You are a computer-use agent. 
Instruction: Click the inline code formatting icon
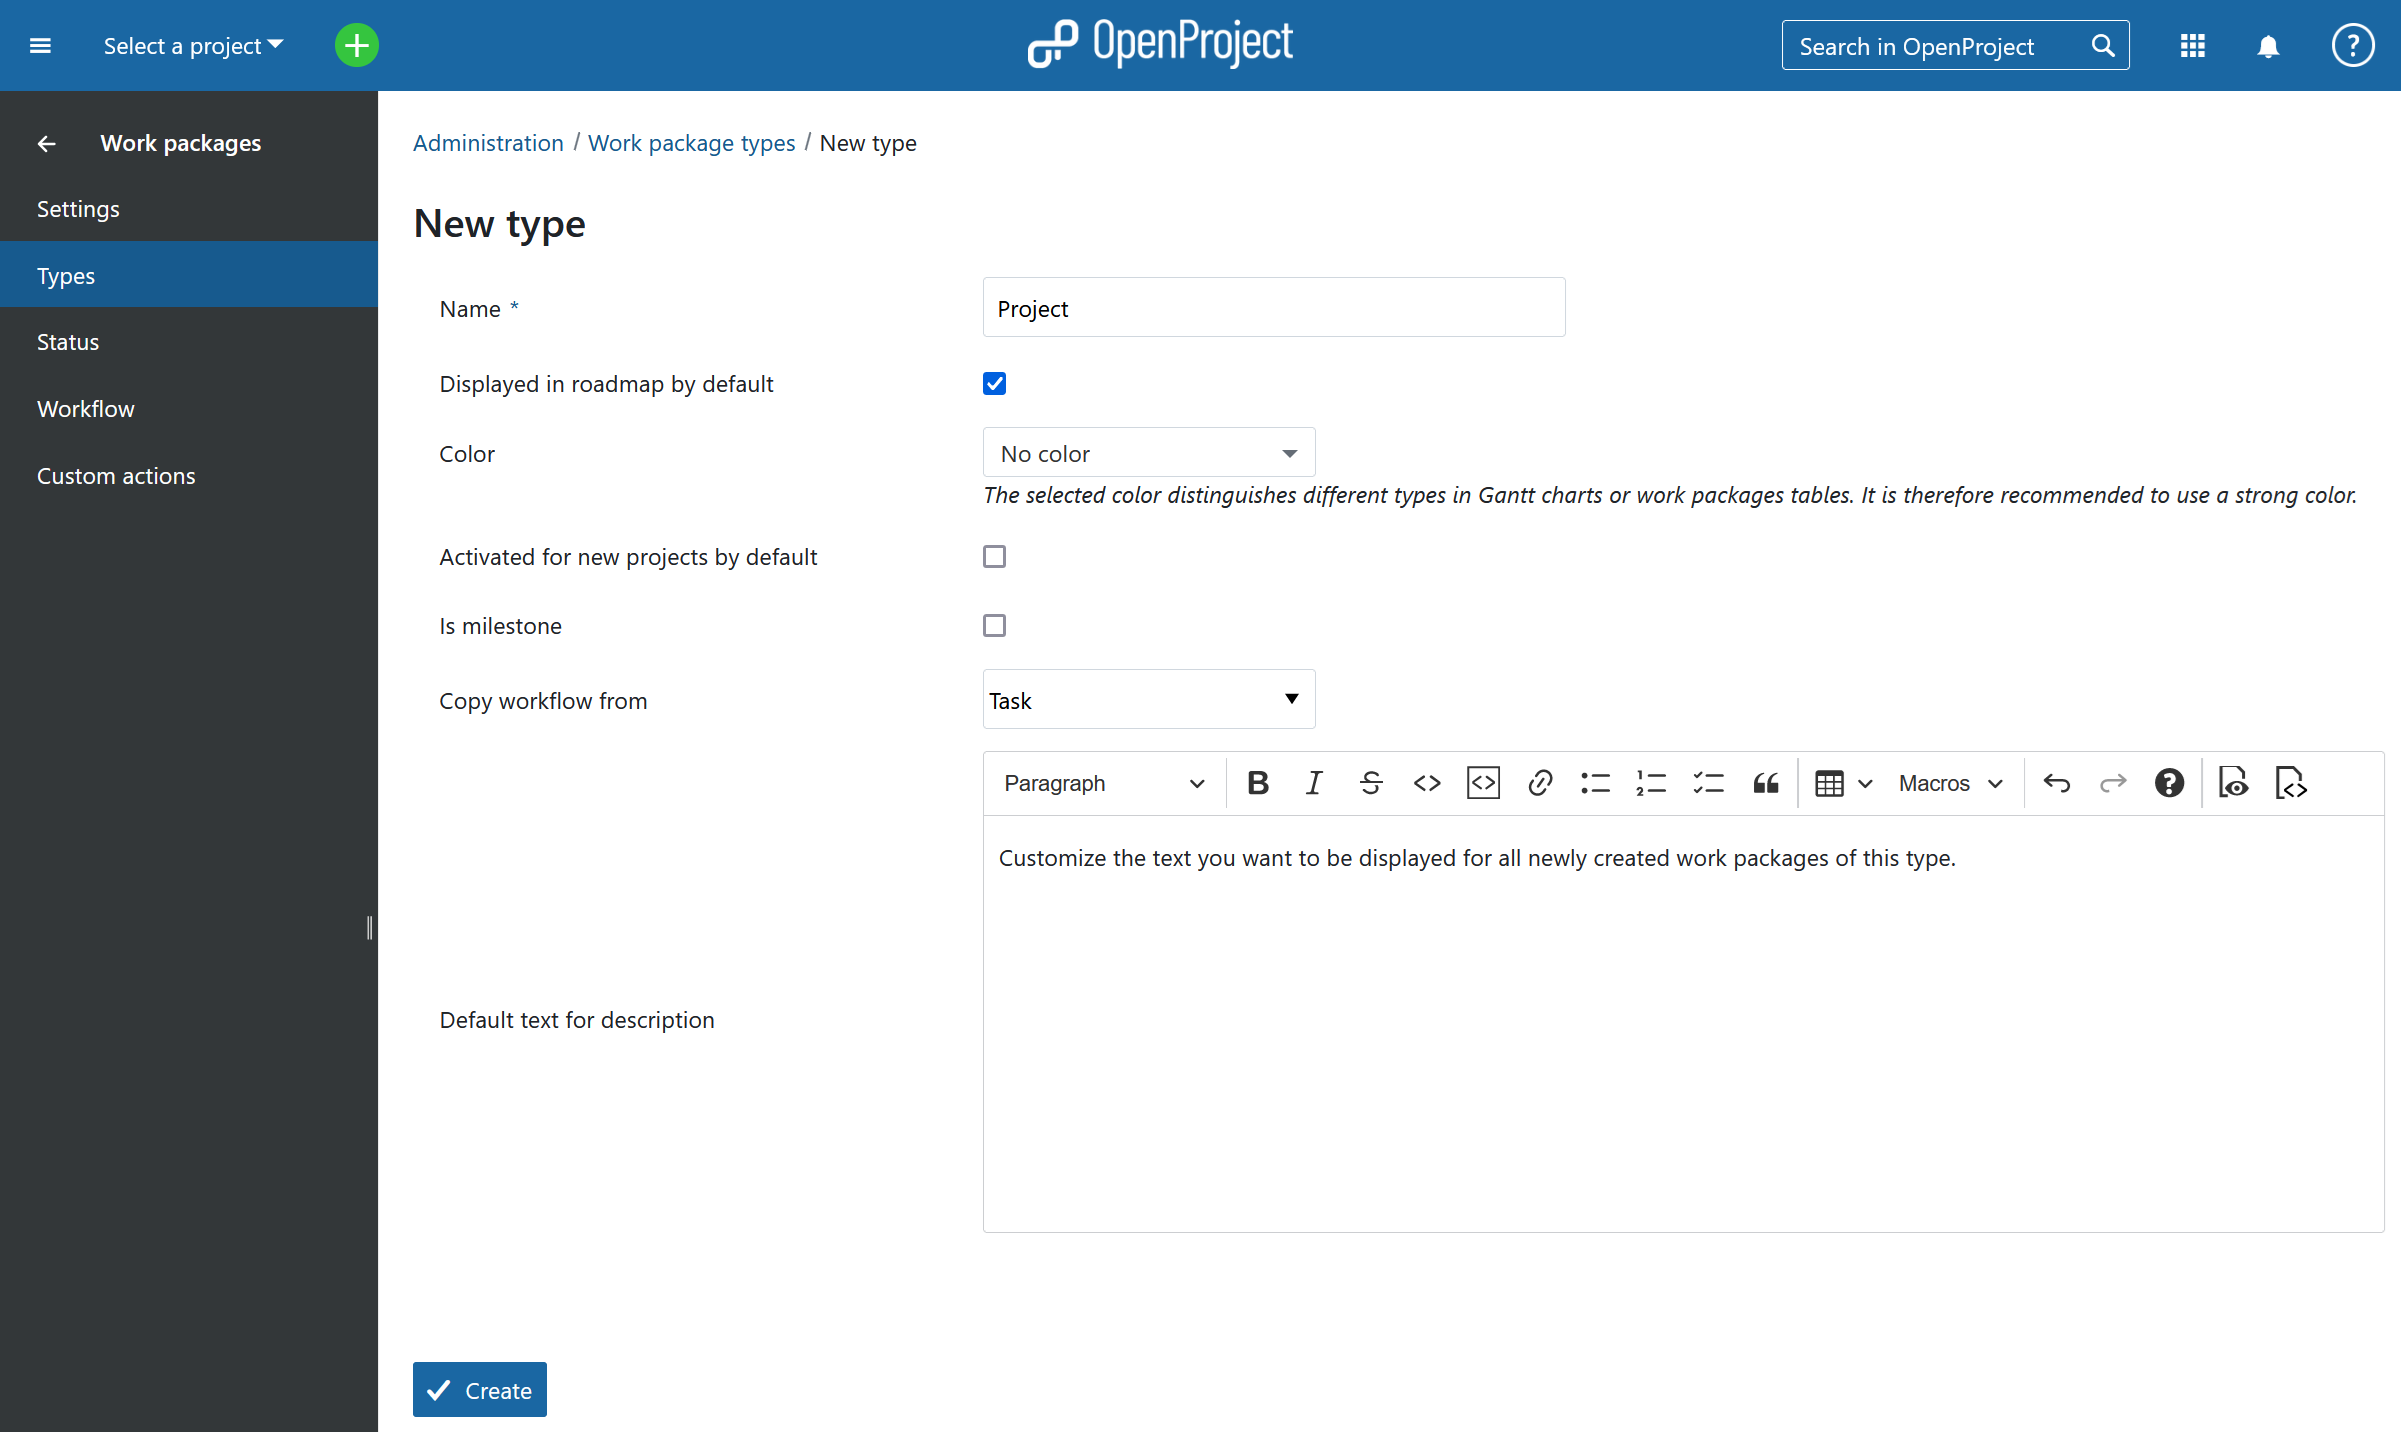click(1426, 782)
